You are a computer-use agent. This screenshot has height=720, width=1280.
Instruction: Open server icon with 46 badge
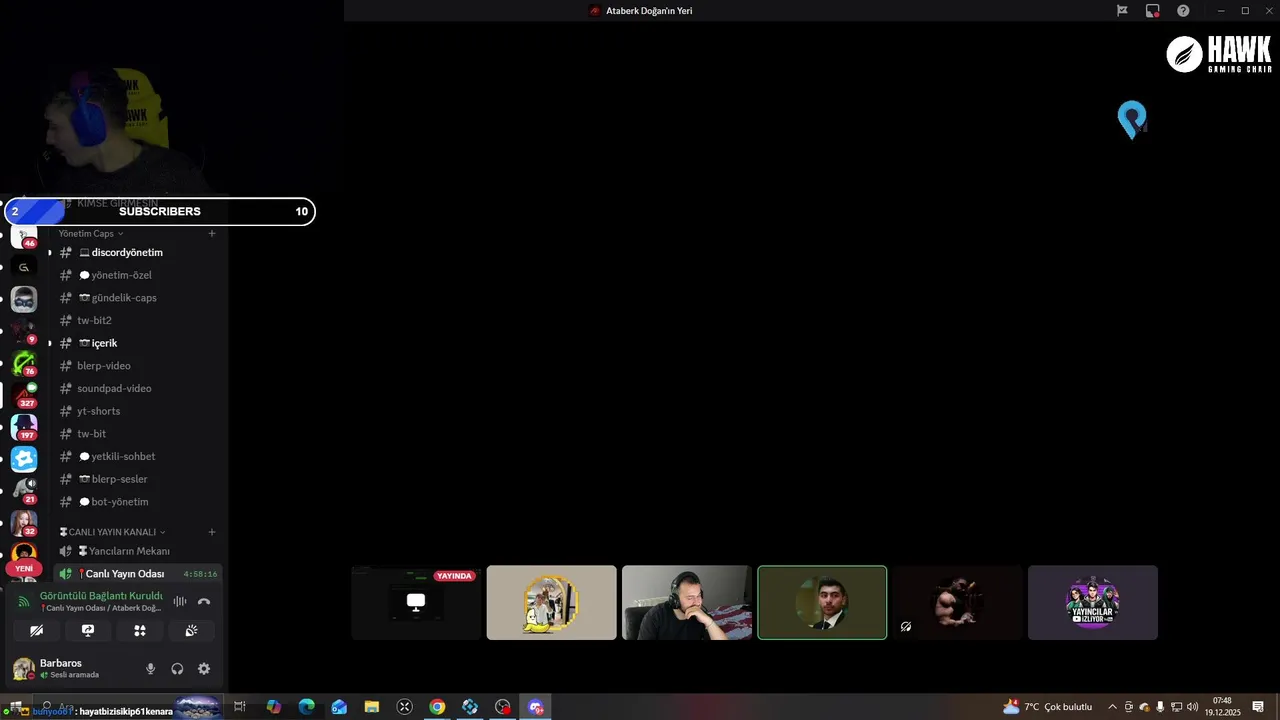[x=24, y=237]
